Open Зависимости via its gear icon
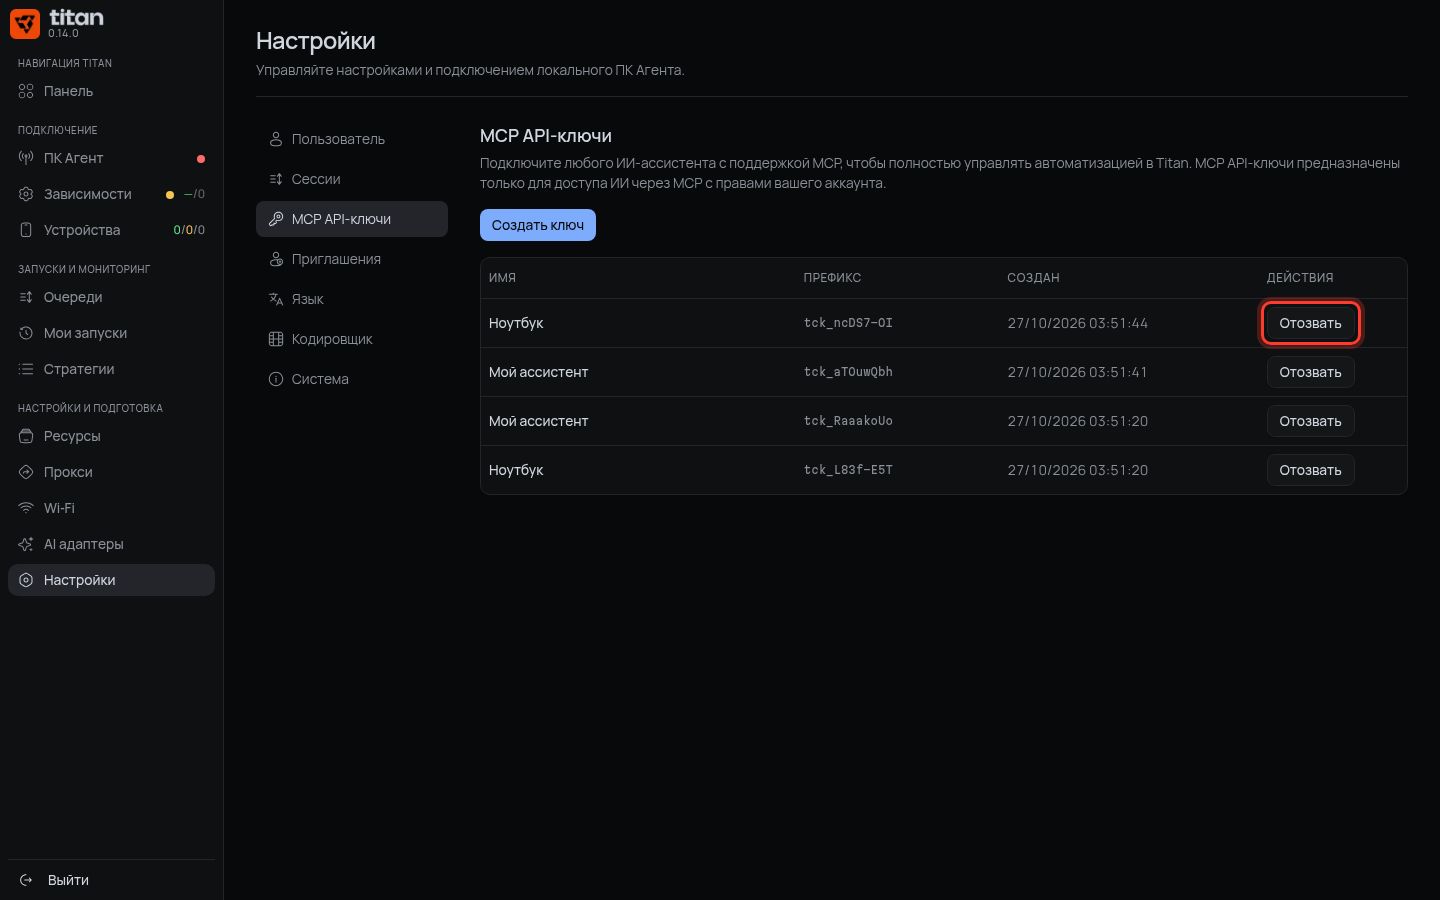The height and width of the screenshot is (900, 1440). (x=26, y=194)
